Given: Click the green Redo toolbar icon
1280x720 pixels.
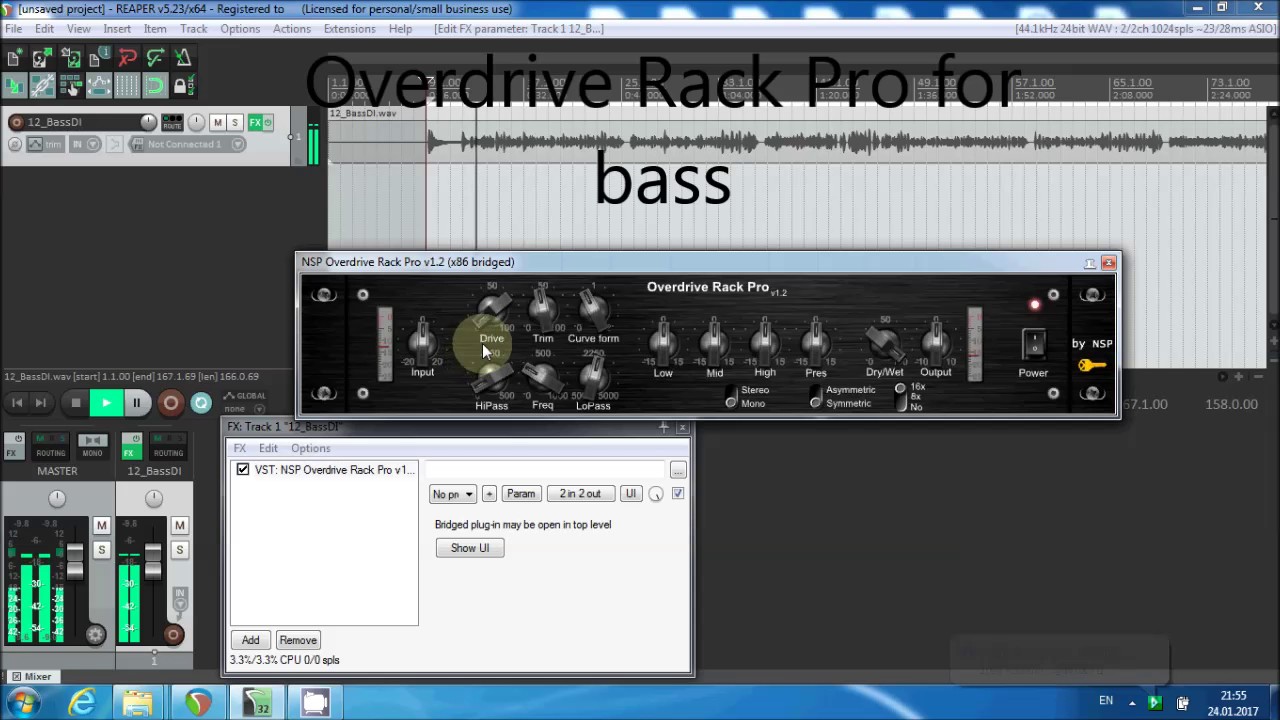Looking at the screenshot, I should (x=155, y=59).
